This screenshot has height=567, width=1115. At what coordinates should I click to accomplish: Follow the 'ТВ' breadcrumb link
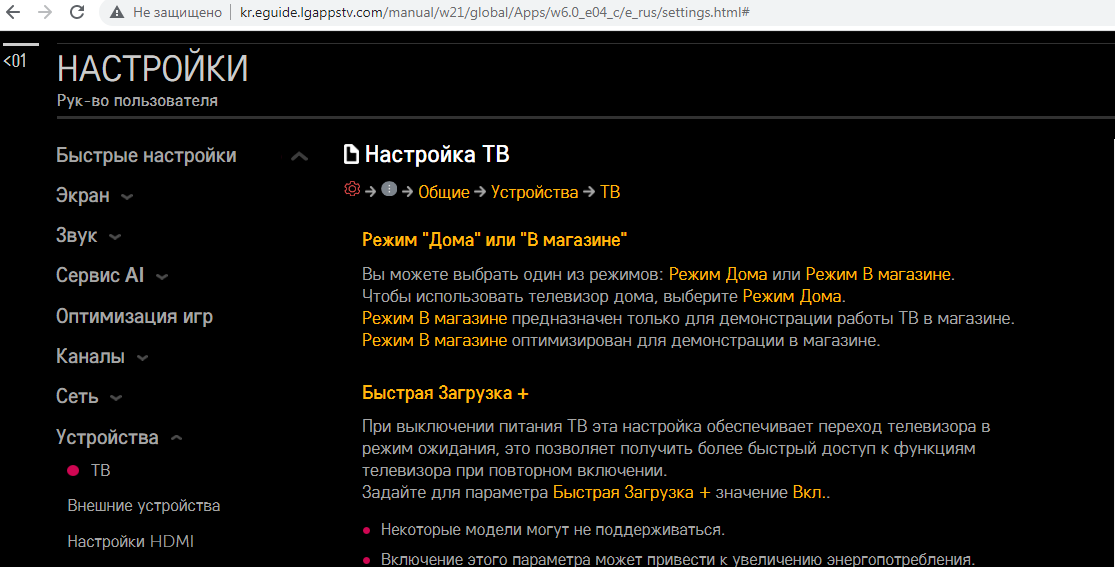pos(610,192)
